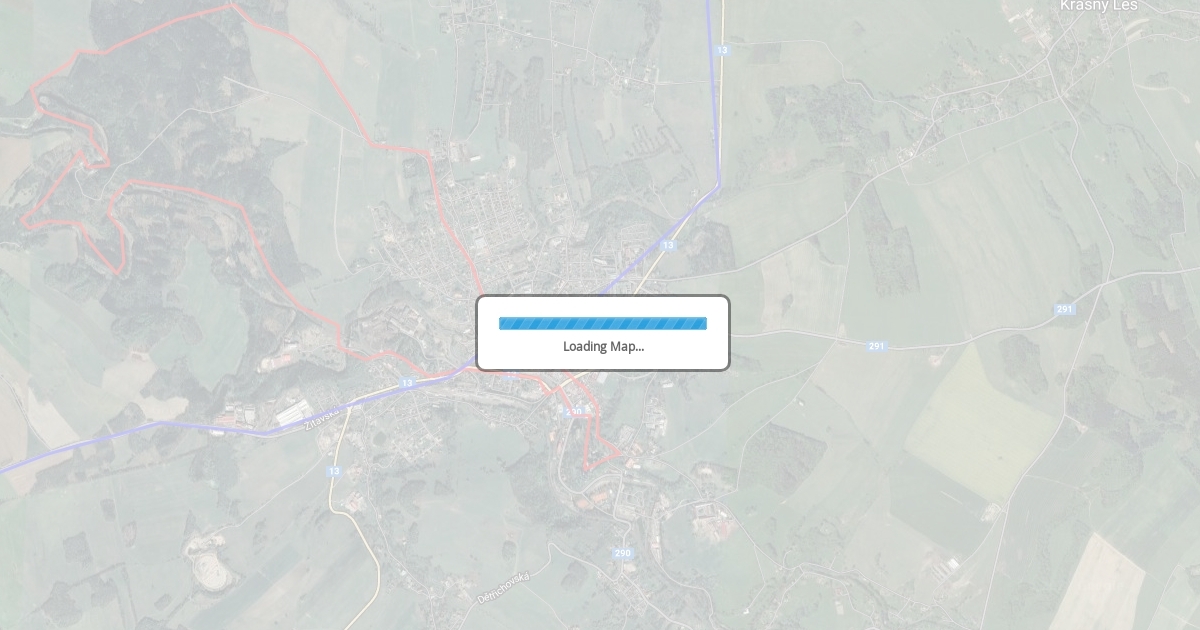
Task: Click the Žitavská street name label
Action: [322, 418]
